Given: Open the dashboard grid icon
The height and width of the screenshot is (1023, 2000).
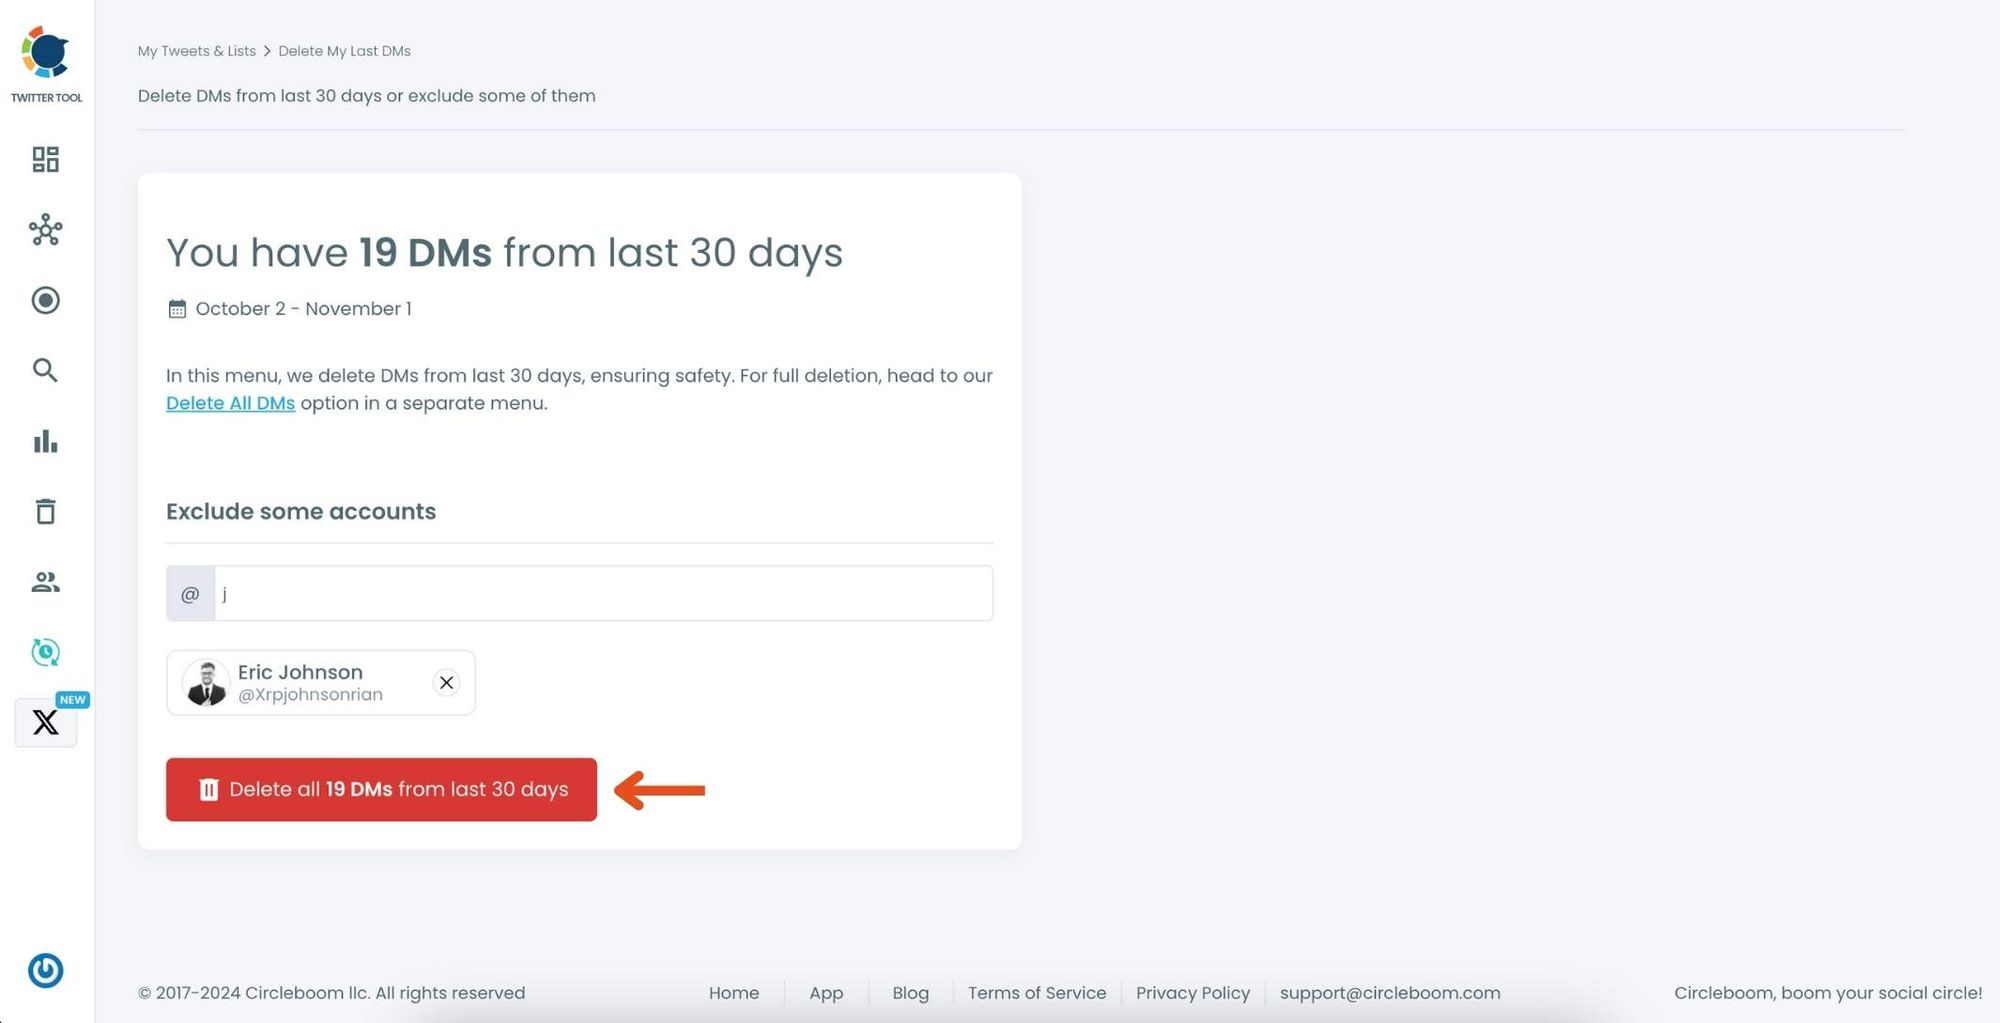Looking at the screenshot, I should pos(45,159).
